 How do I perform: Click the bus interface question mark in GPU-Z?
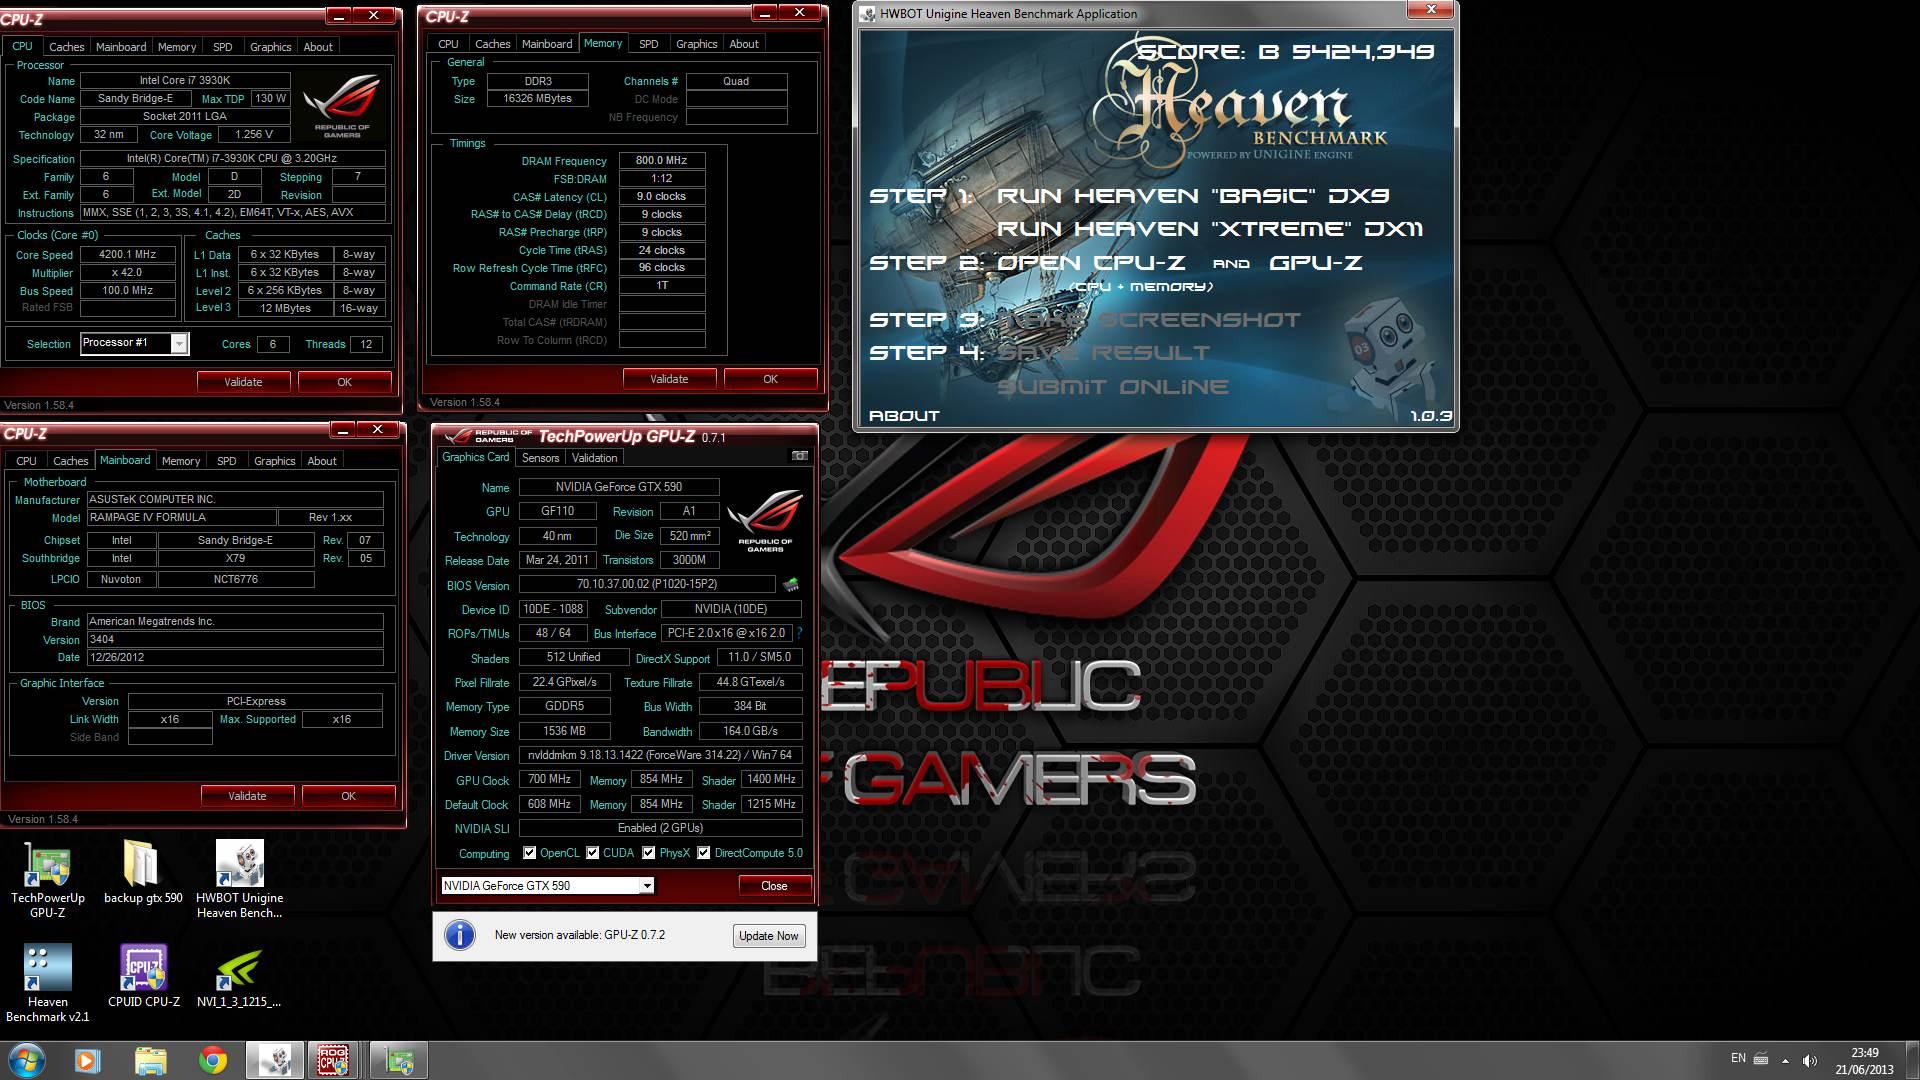coord(799,633)
